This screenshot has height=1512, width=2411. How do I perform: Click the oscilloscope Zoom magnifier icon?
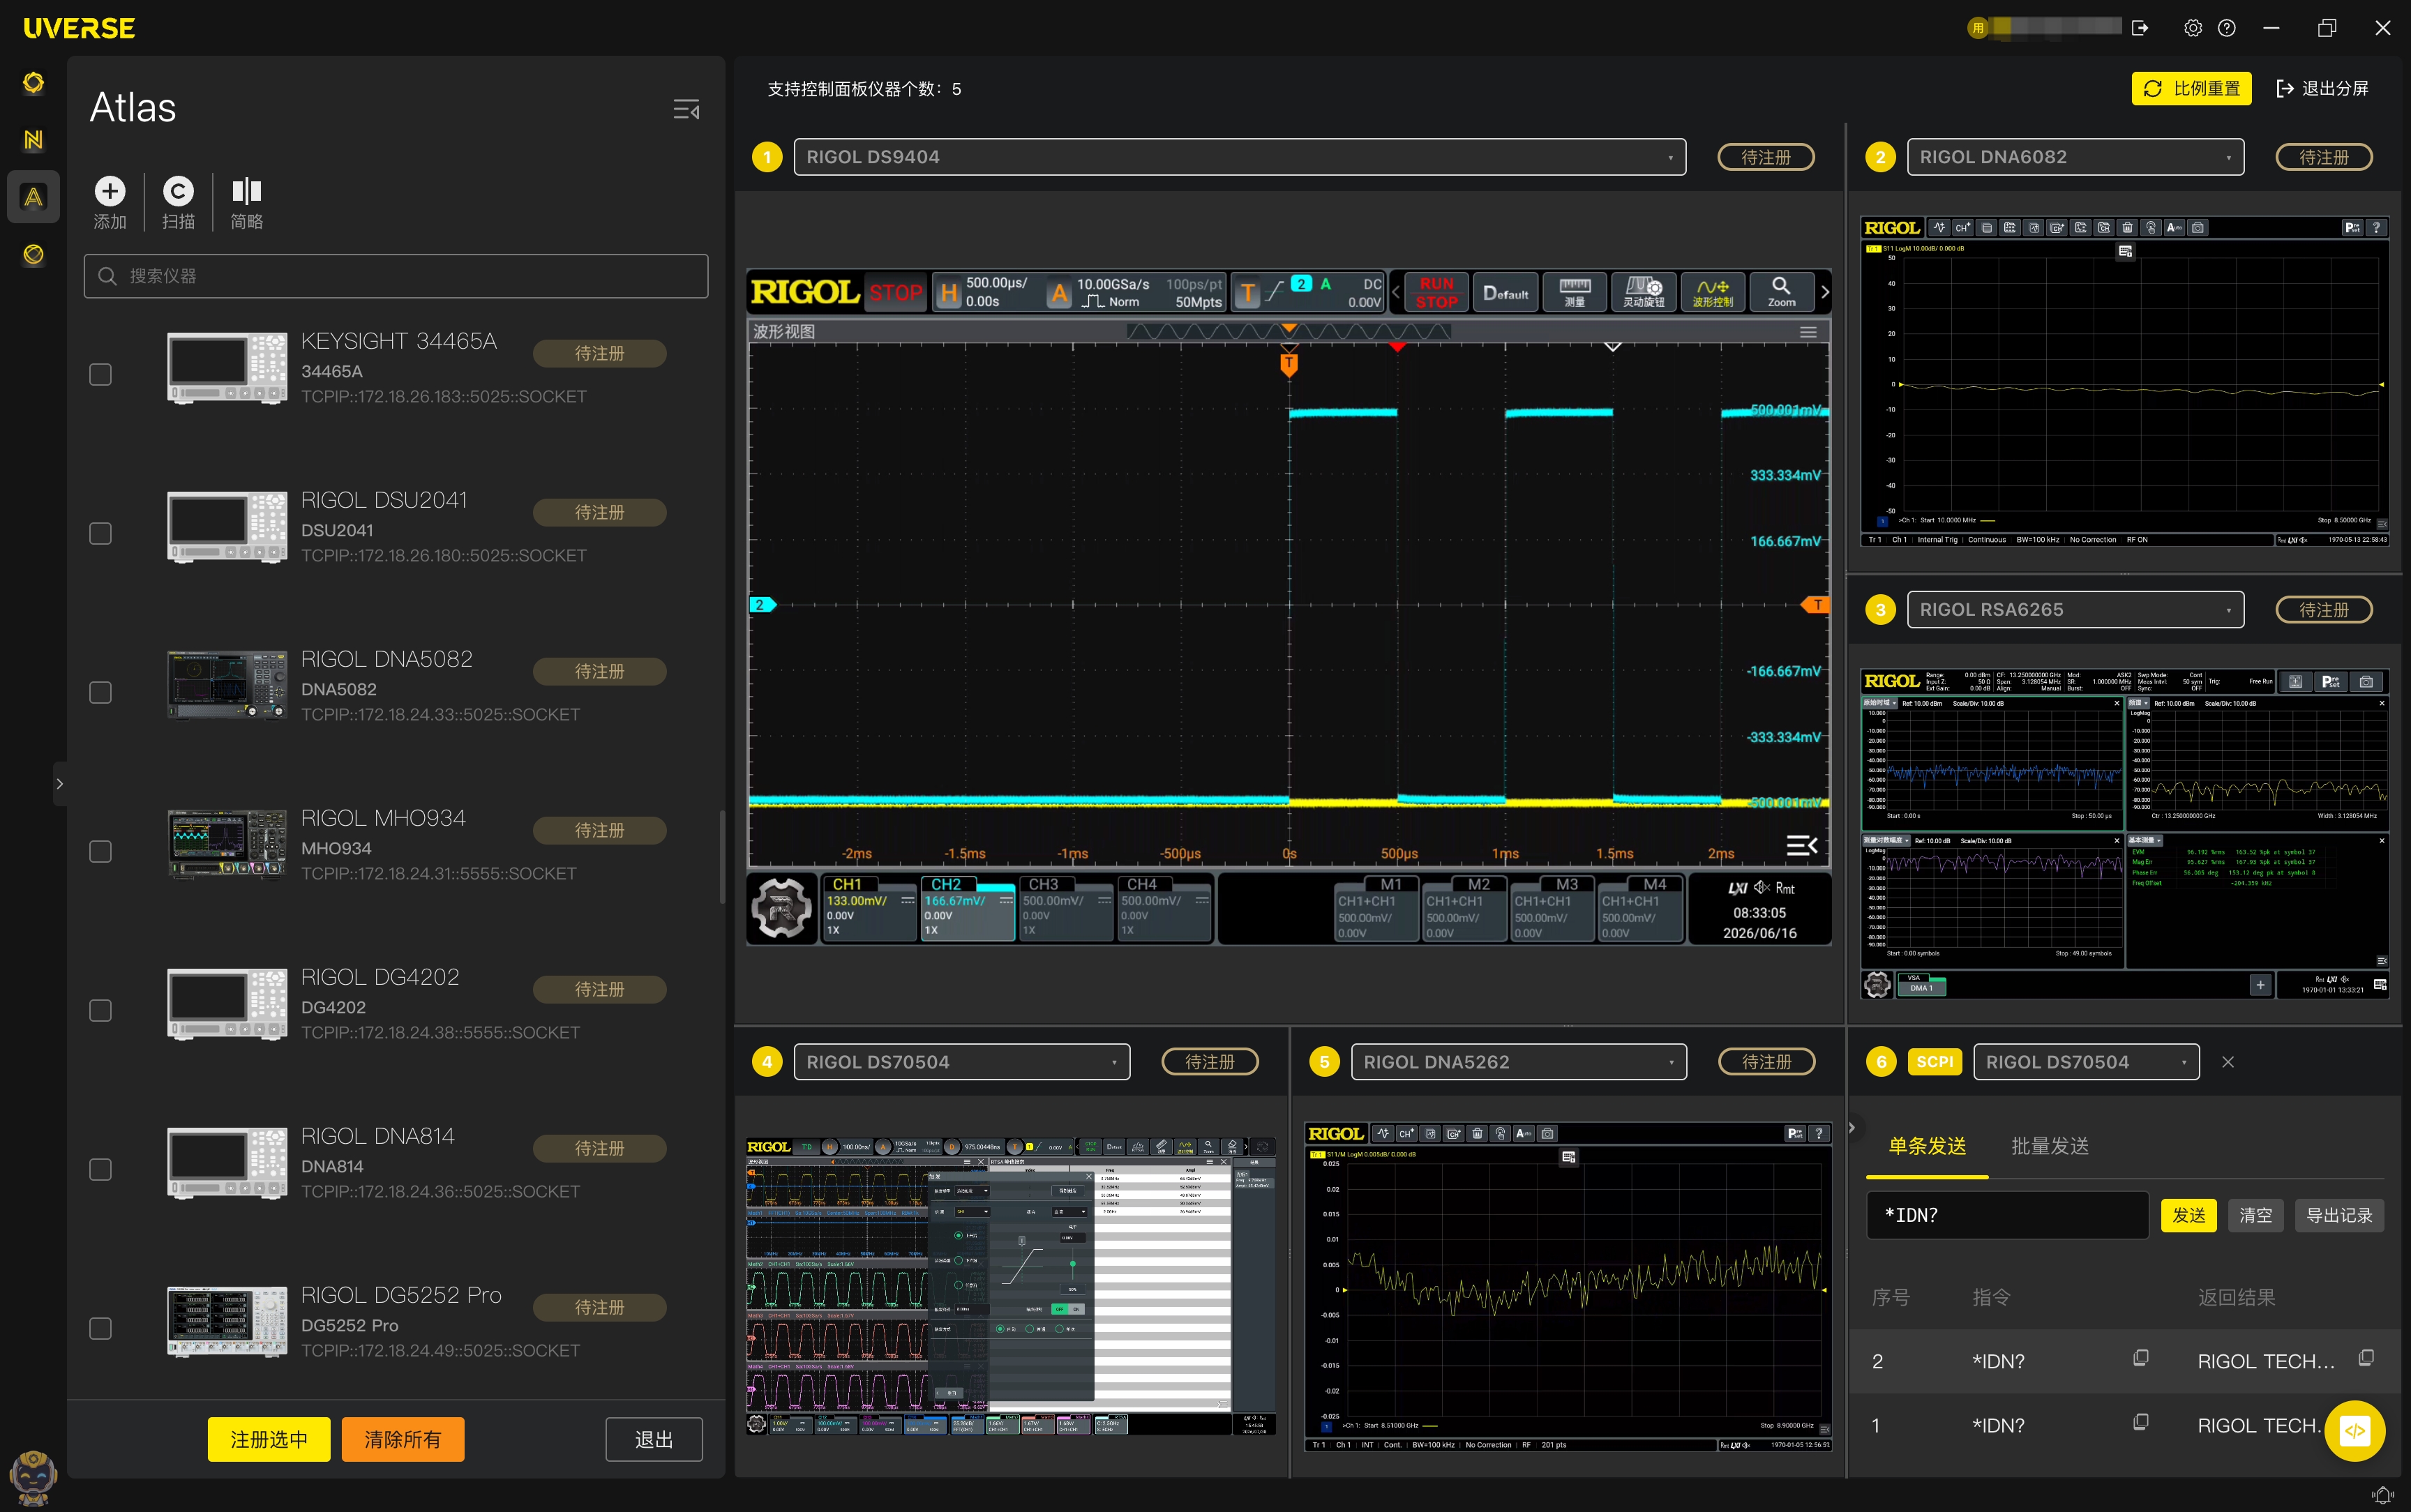click(x=1781, y=292)
